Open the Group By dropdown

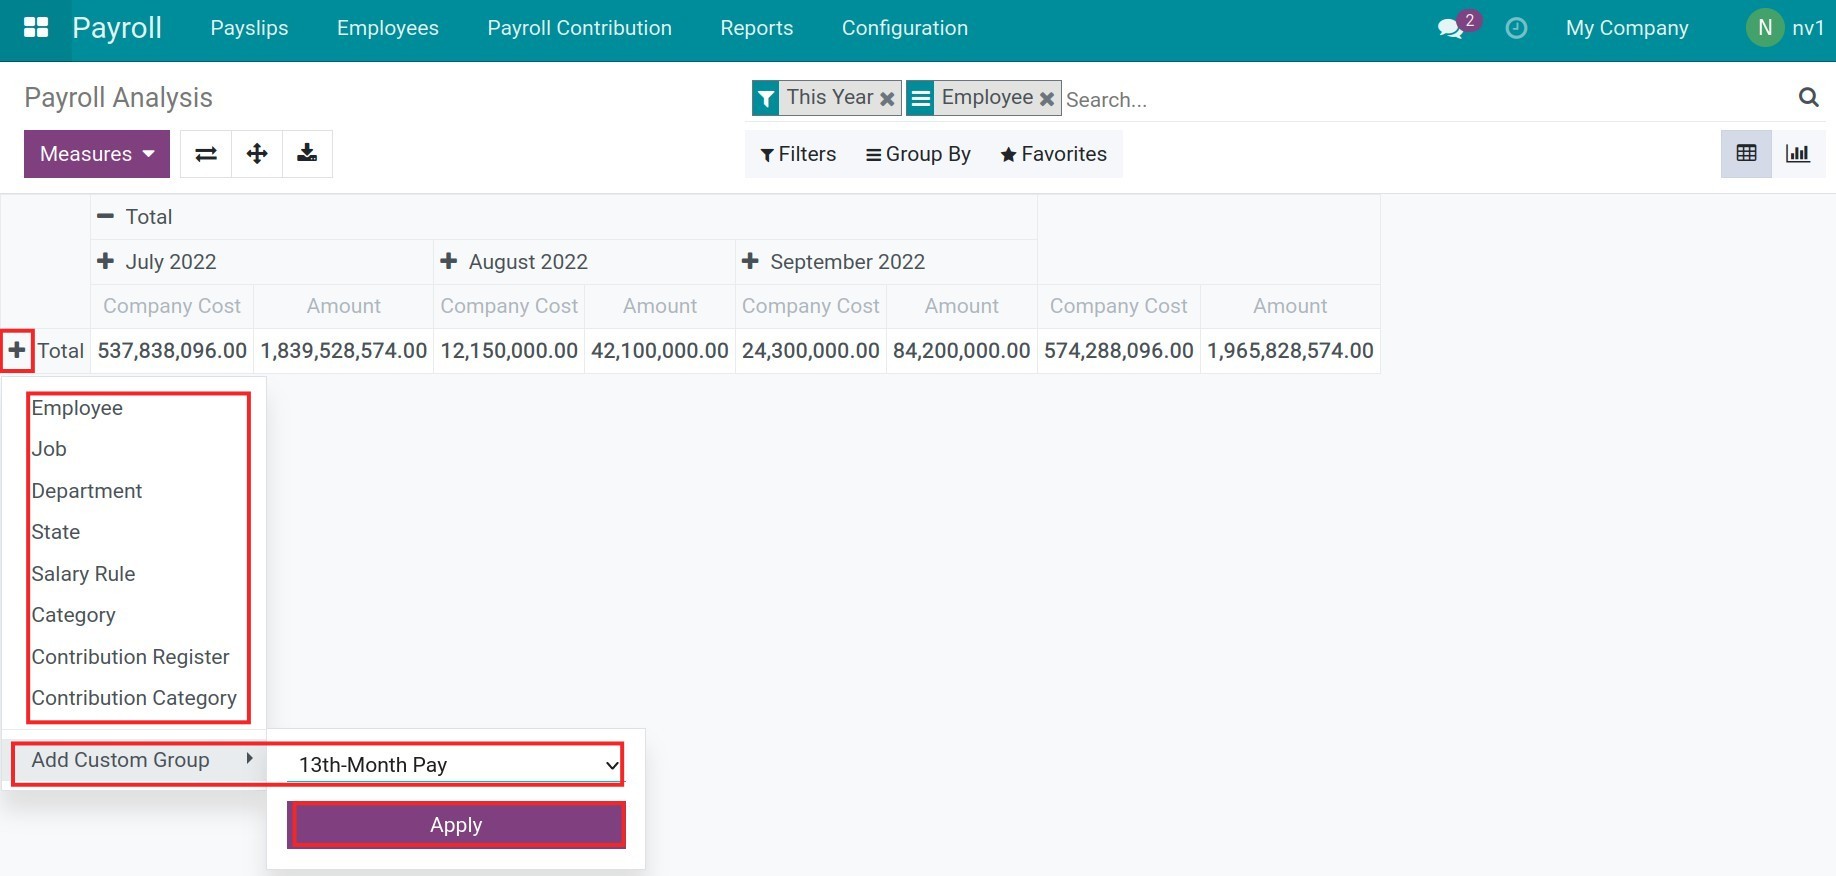918,154
